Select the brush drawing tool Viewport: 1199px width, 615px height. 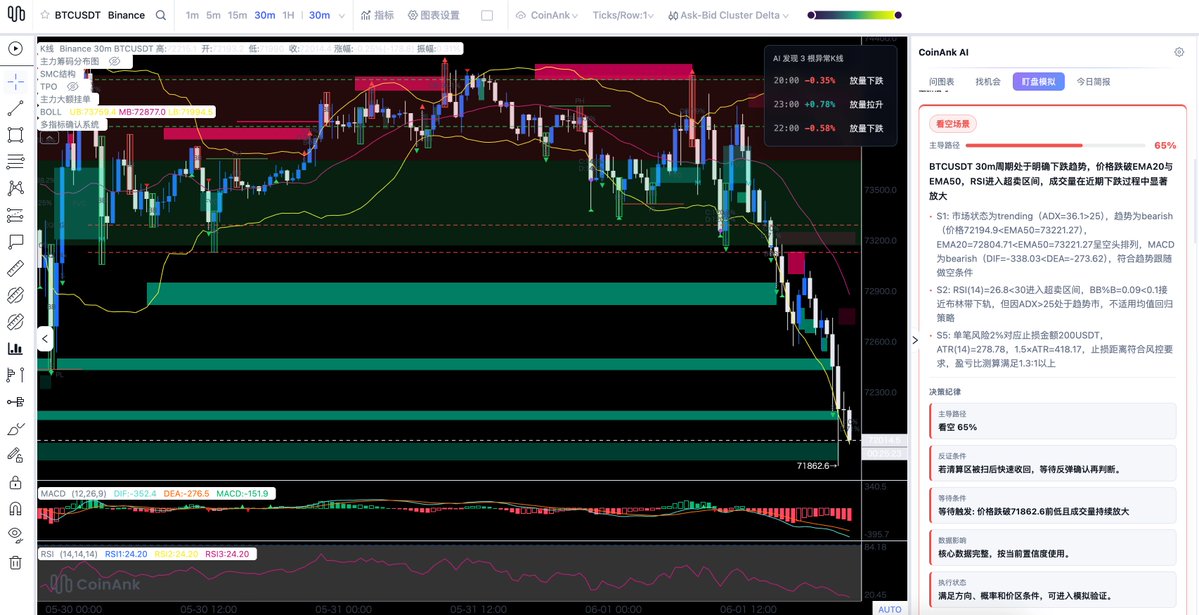[x=15, y=429]
